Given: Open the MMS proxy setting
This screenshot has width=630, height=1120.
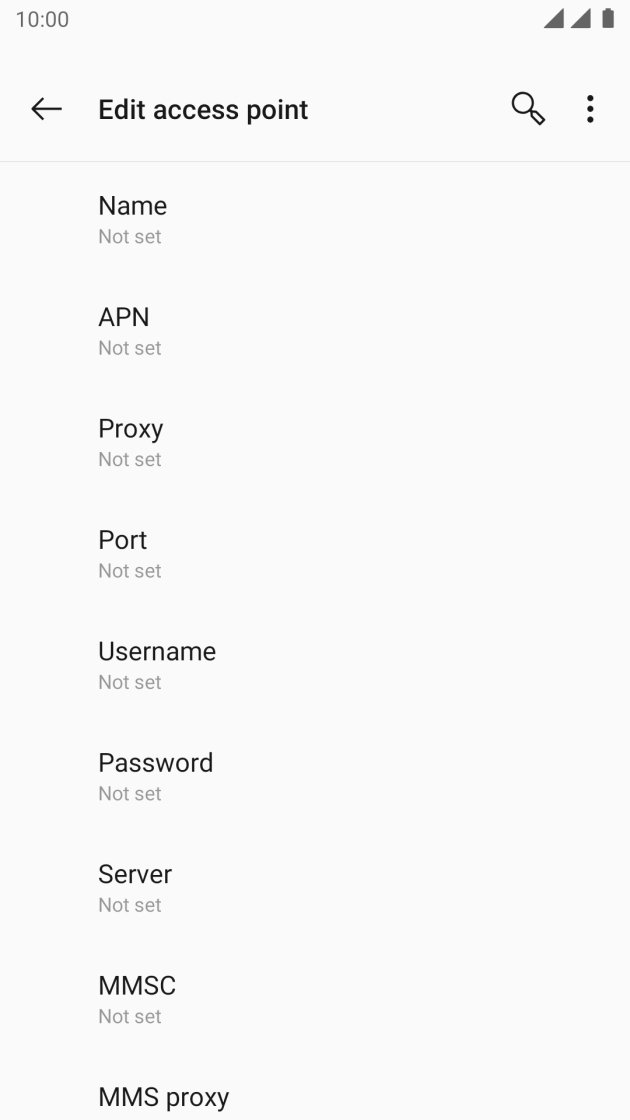Looking at the screenshot, I should 163,1097.
